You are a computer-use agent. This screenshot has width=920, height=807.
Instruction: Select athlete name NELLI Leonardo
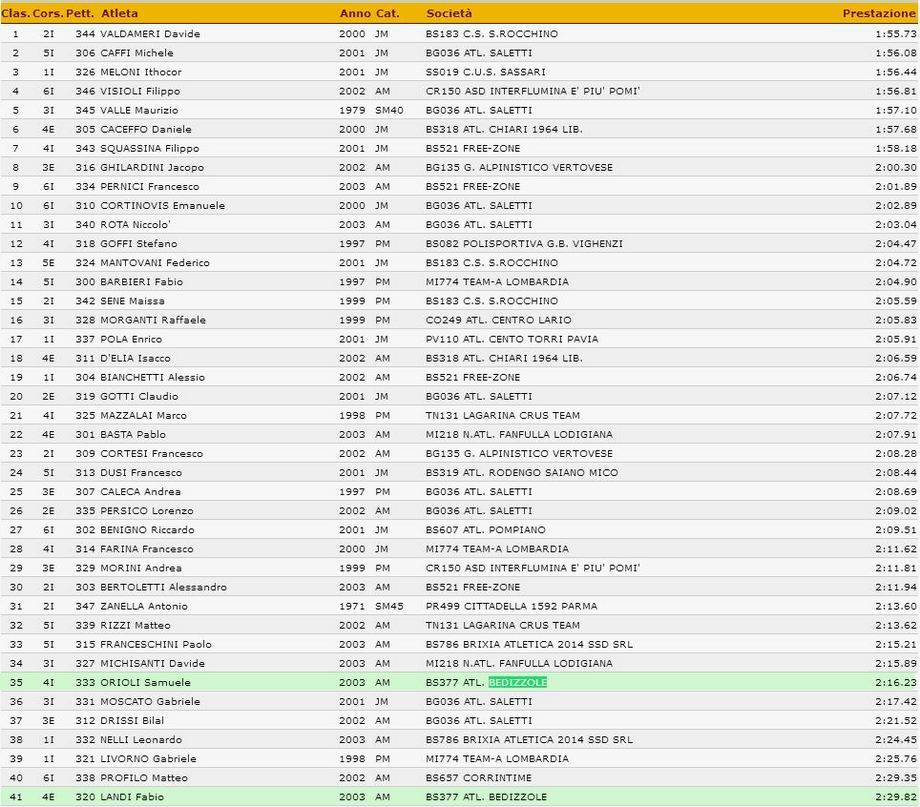click(141, 740)
